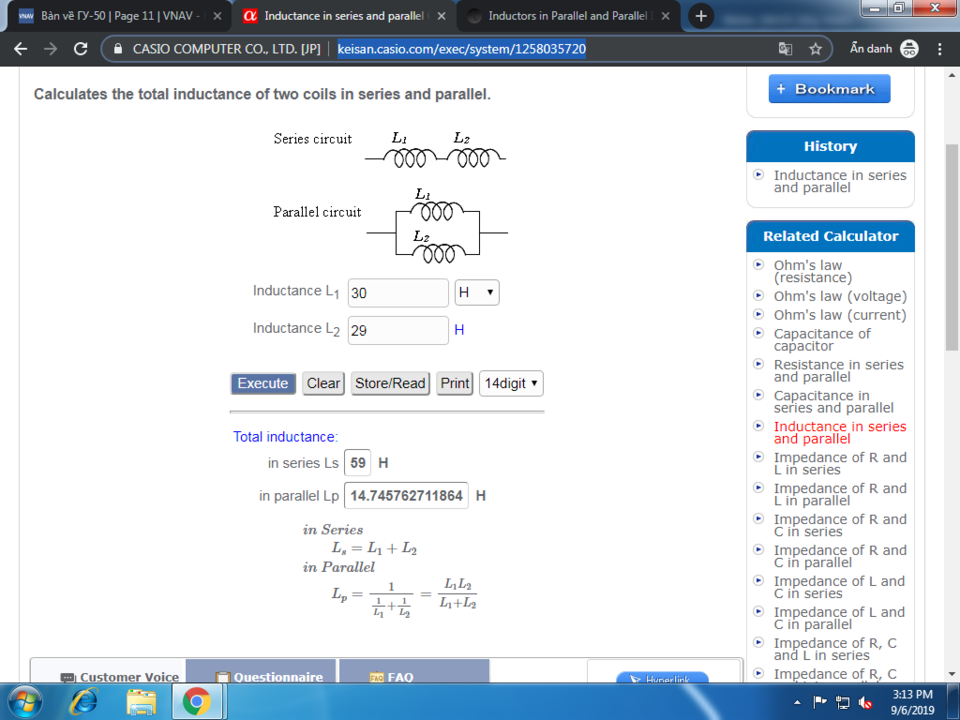Screen dimensions: 960x720
Task: Click the translate page icon in address bar
Action: click(785, 49)
